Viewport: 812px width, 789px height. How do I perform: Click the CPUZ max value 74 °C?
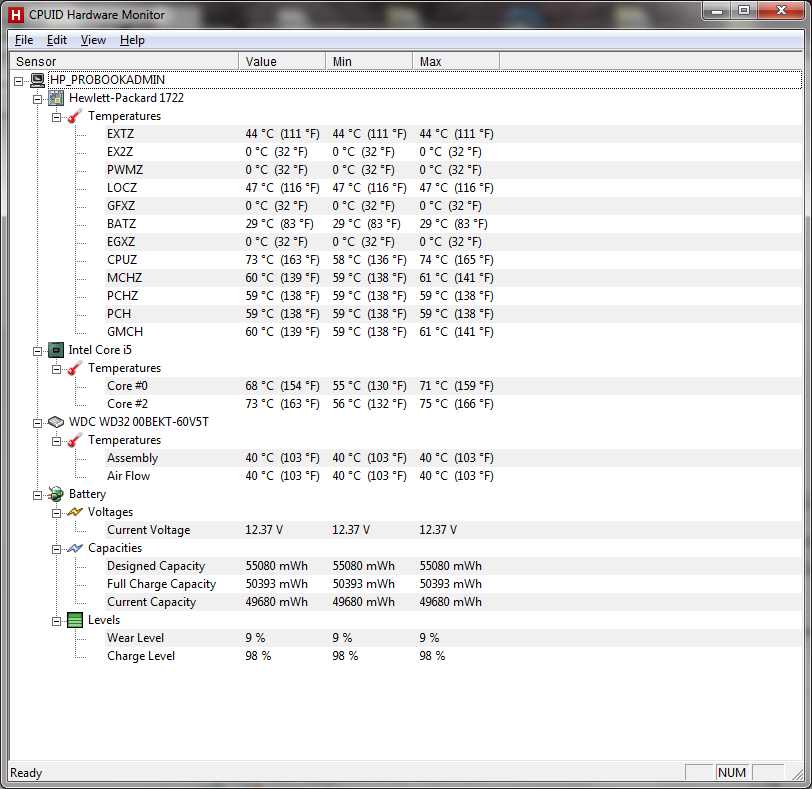(x=456, y=259)
